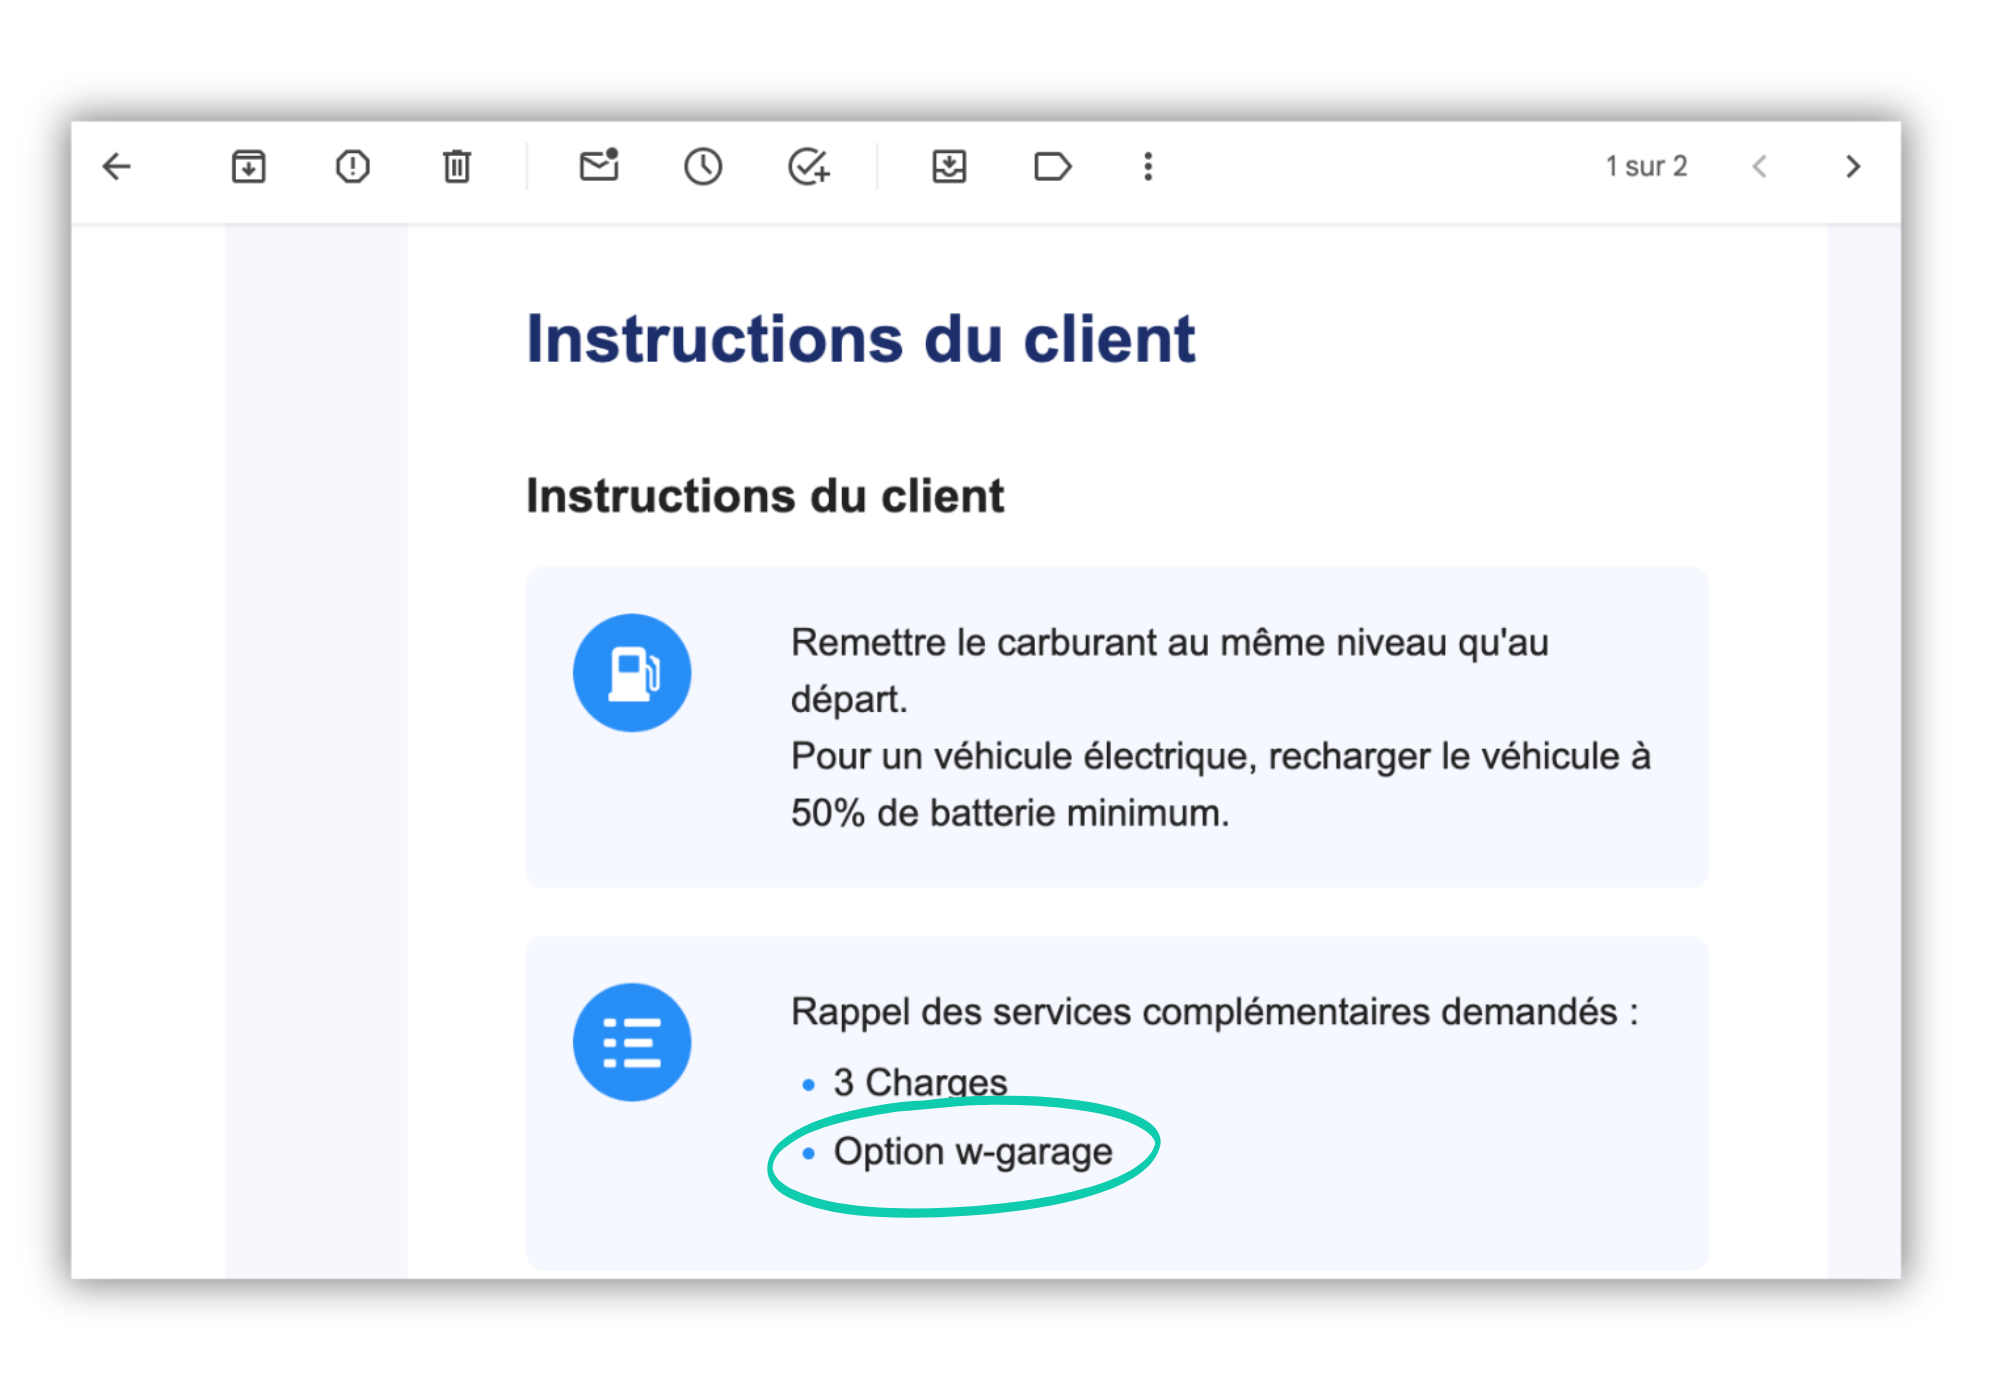Open more options three-dot menu
2000x1400 pixels.
point(1148,166)
